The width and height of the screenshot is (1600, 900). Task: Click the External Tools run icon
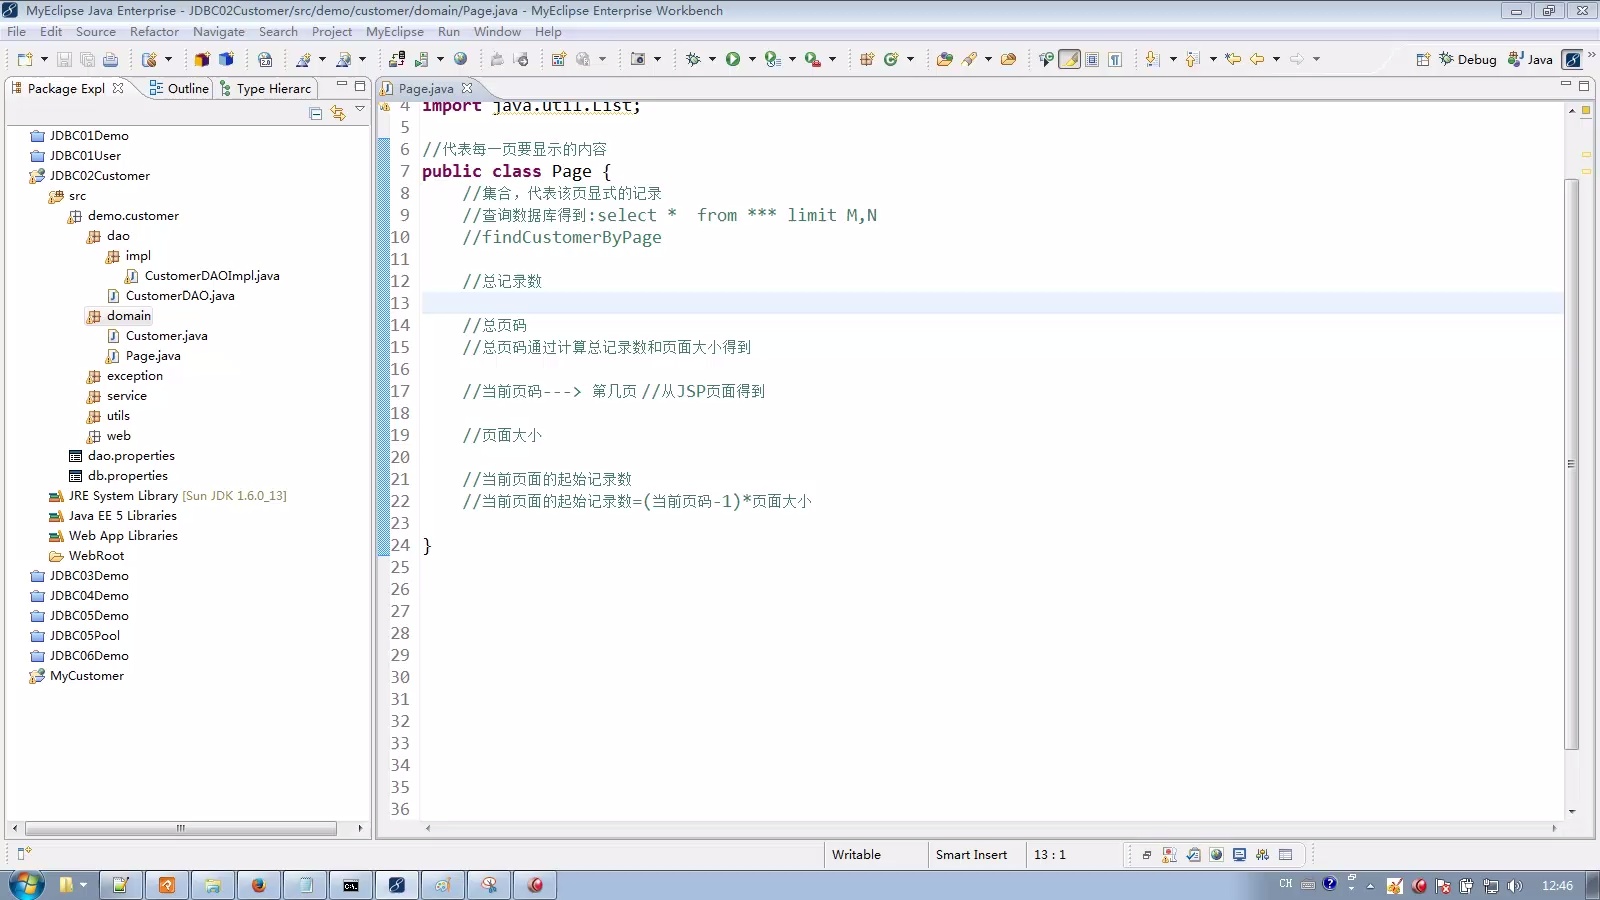tap(811, 59)
